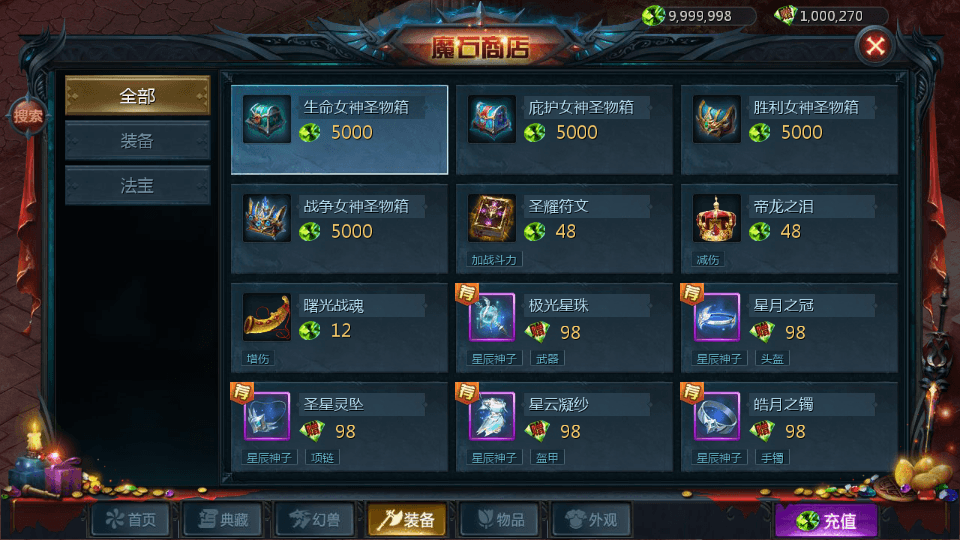Click the 曙光战魂 golden horn icon
The image size is (960, 540).
click(266, 317)
